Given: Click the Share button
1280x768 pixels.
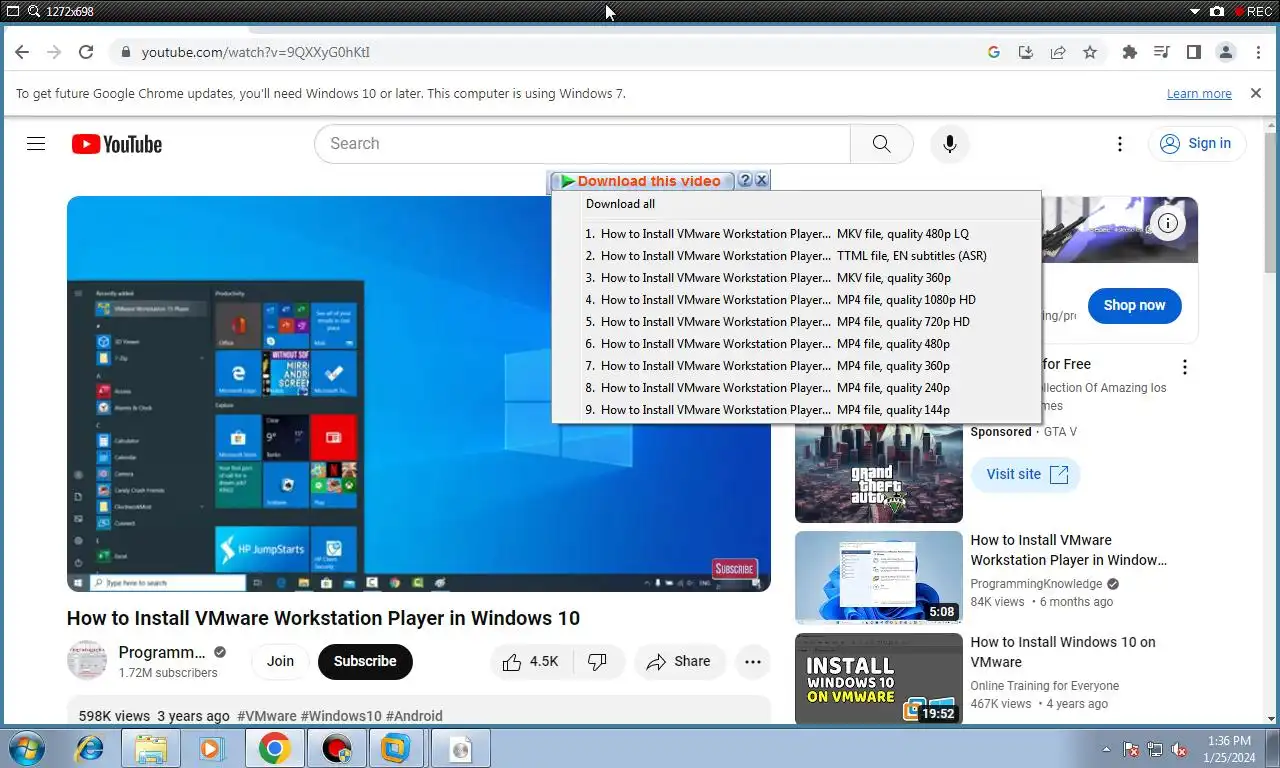Looking at the screenshot, I should (x=678, y=662).
